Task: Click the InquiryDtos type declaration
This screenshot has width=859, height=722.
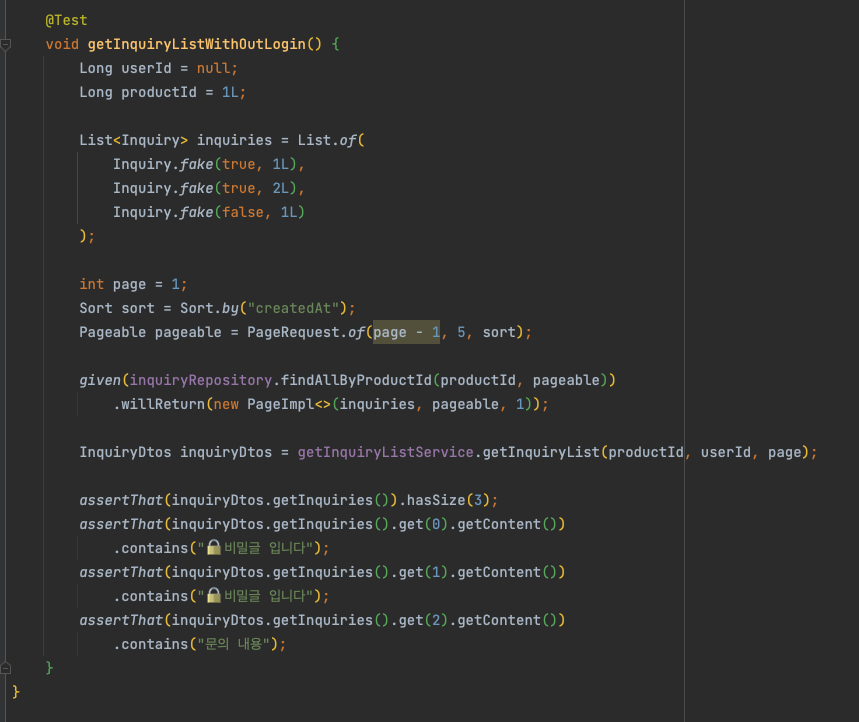Action: coord(125,452)
